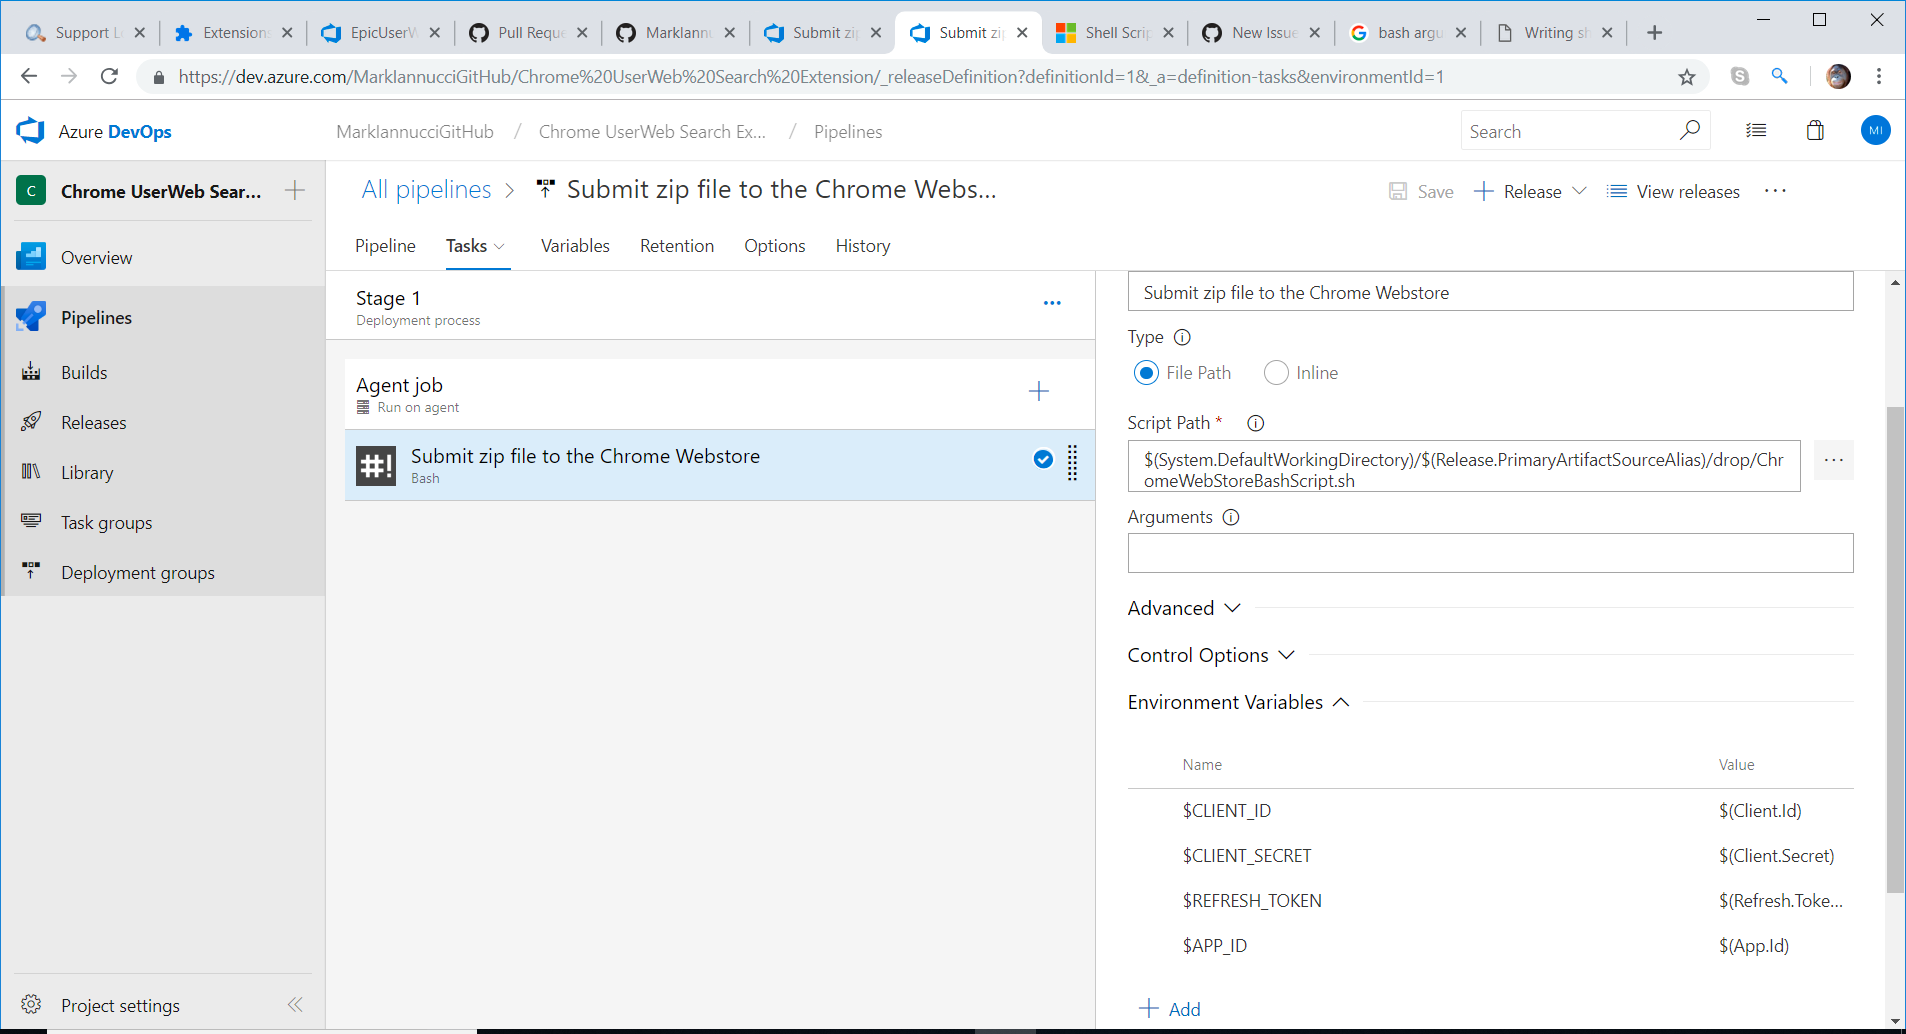Open the Marketplace shopping bag icon
1906x1034 pixels.
1815,131
